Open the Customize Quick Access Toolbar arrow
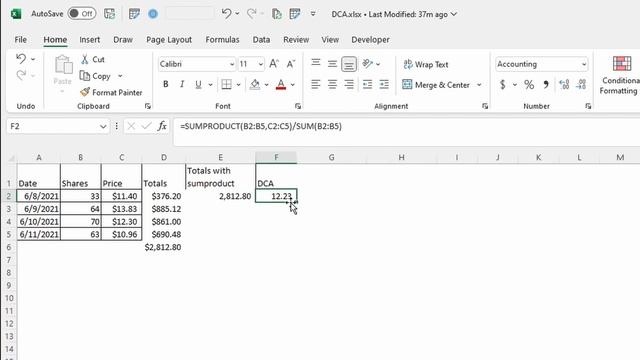Viewport: 640px width, 360px height. coord(313,14)
